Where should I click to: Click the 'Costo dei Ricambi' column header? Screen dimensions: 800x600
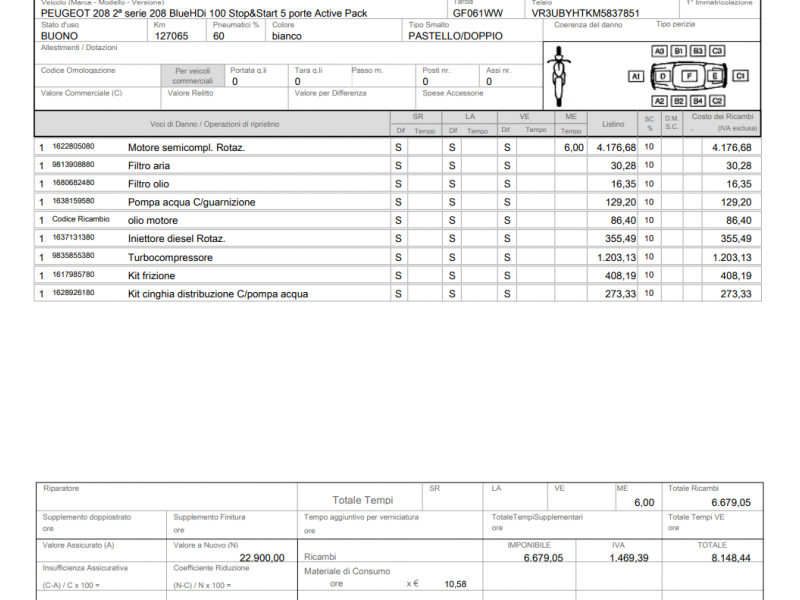coord(722,116)
